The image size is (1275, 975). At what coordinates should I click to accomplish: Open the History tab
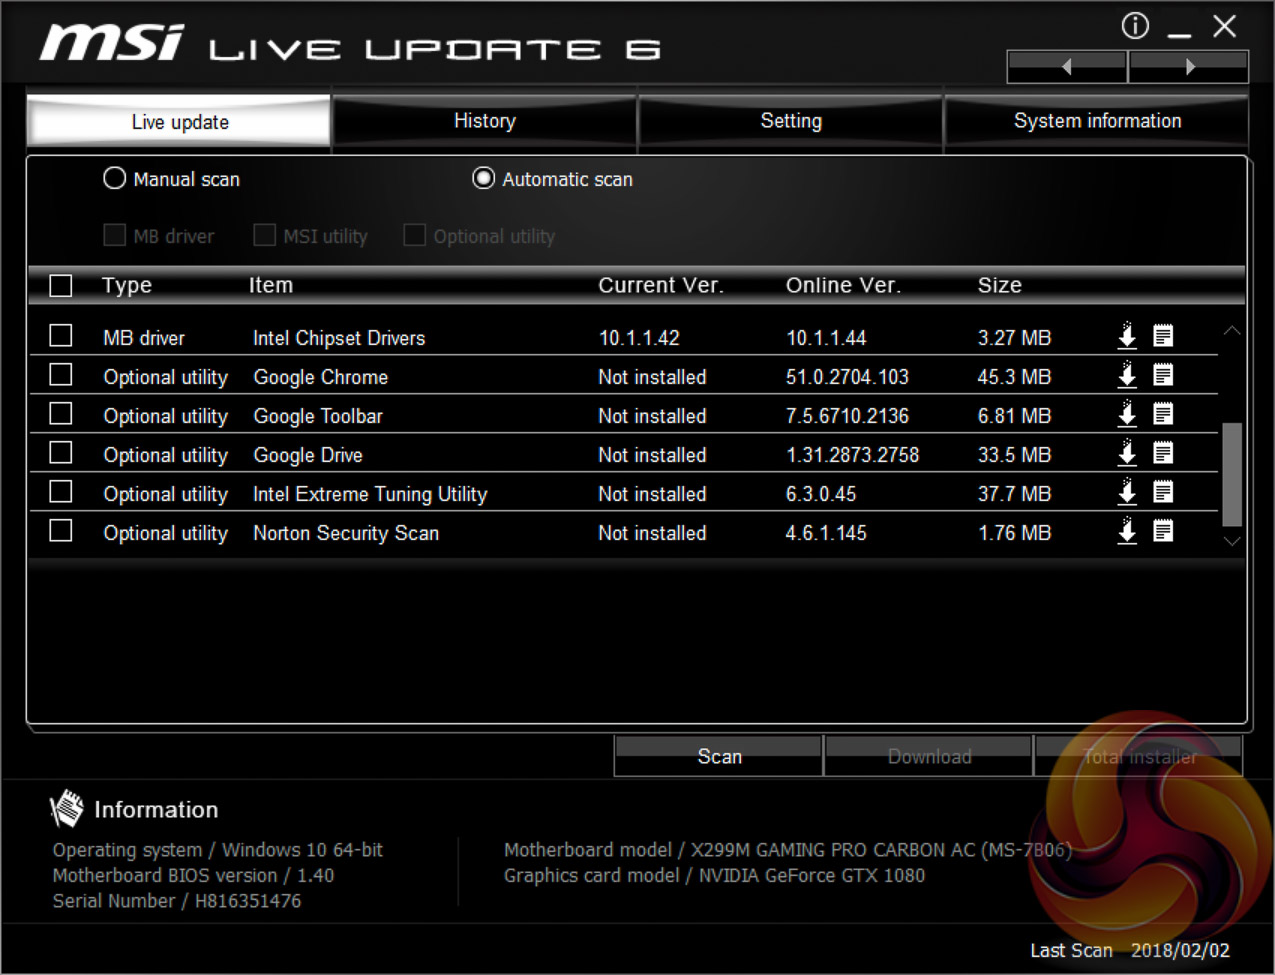coord(485,121)
